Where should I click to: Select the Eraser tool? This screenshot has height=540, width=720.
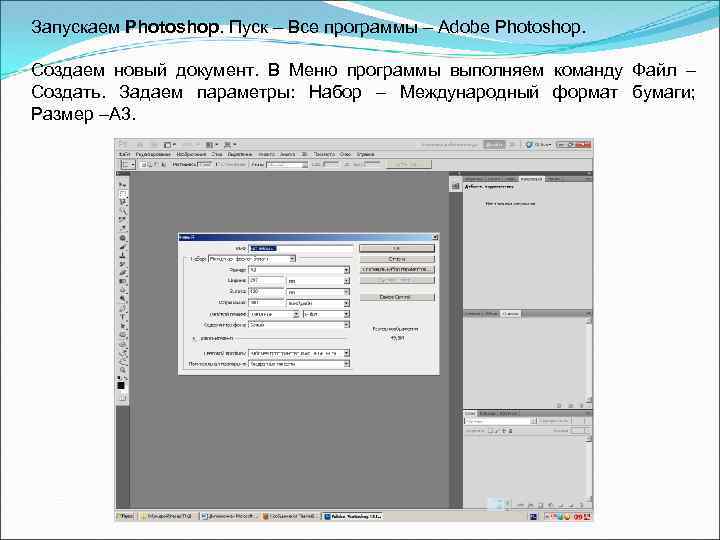[x=122, y=274]
